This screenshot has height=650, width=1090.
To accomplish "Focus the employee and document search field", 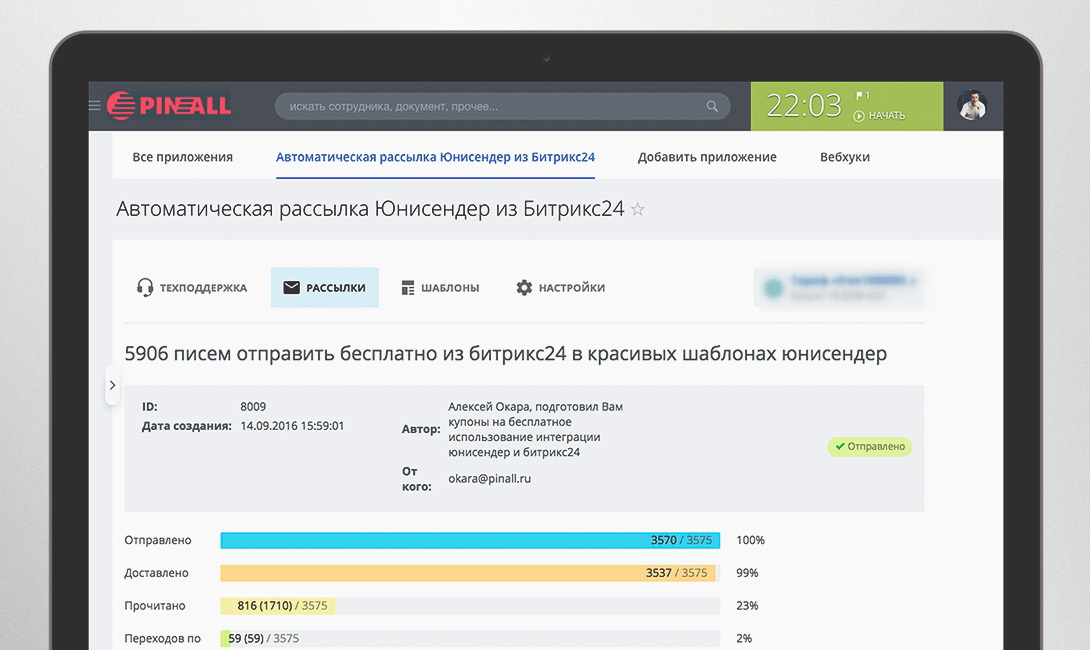I will [x=502, y=106].
